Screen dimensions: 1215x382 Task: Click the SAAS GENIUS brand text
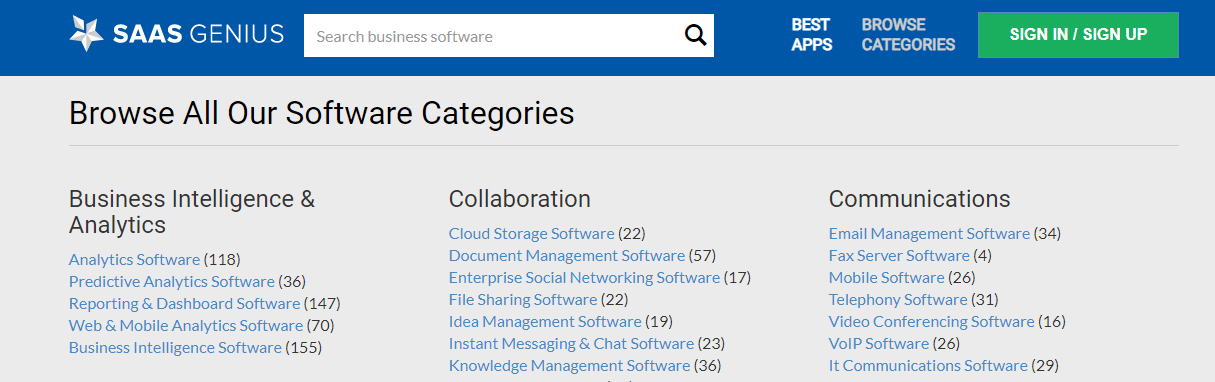tap(198, 35)
